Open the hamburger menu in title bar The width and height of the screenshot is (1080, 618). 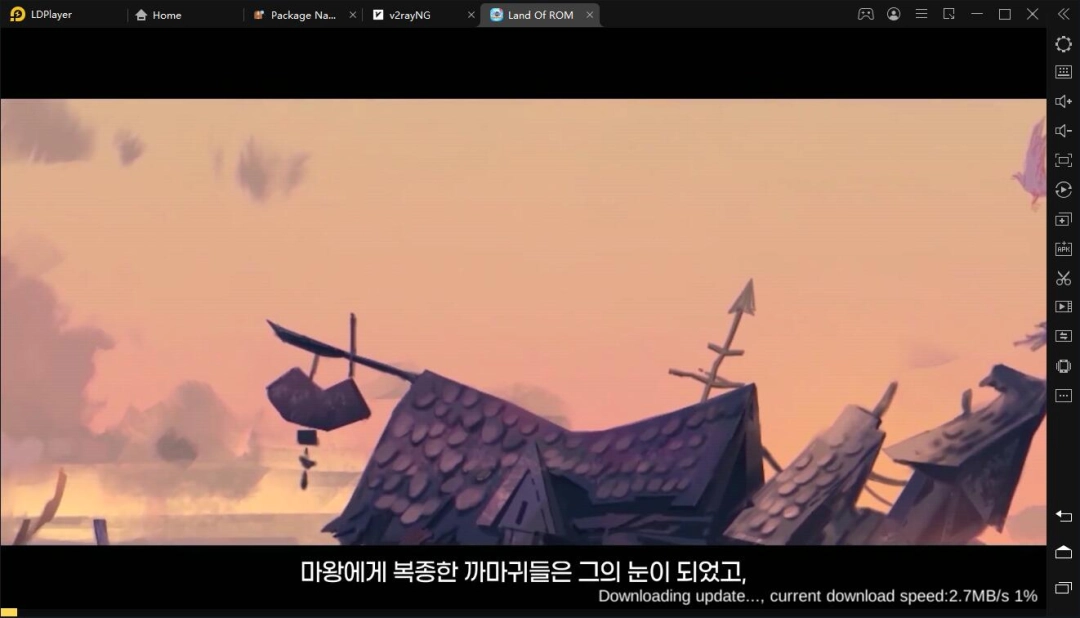tap(921, 14)
